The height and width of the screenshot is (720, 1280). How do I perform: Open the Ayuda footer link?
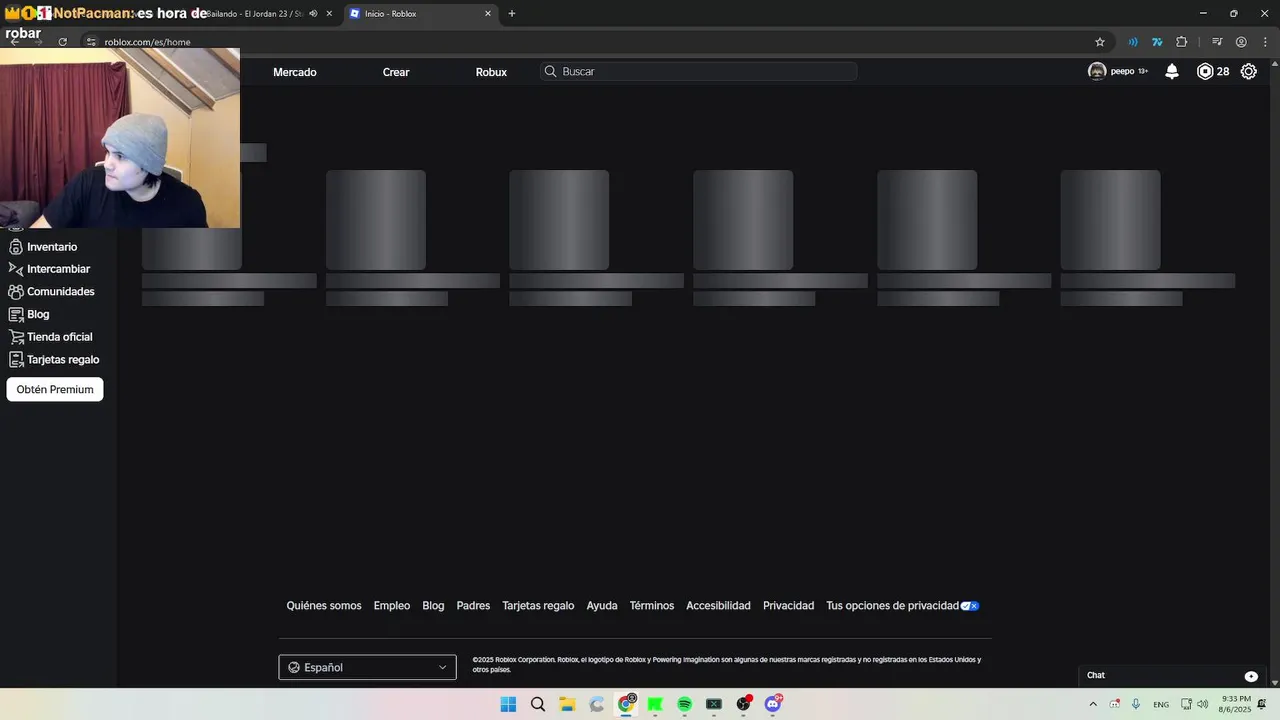click(602, 606)
